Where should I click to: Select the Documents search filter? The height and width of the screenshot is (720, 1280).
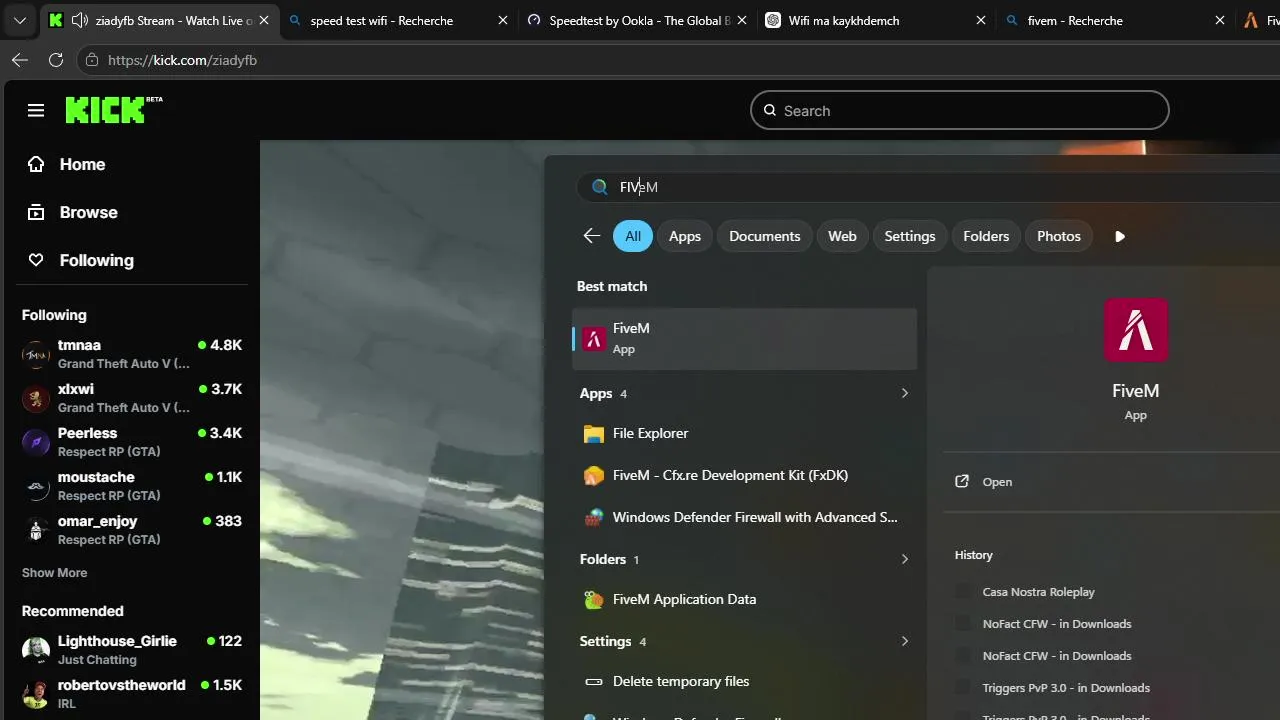pyautogui.click(x=765, y=236)
